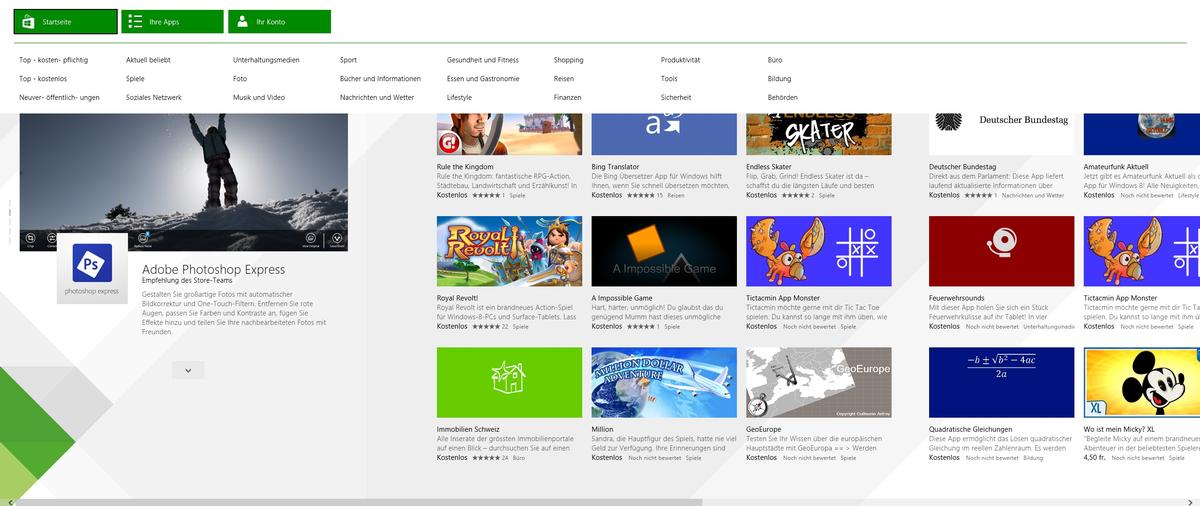Viewport: 1200px width, 506px height.
Task: Browse the Shopping category
Action: 568,60
